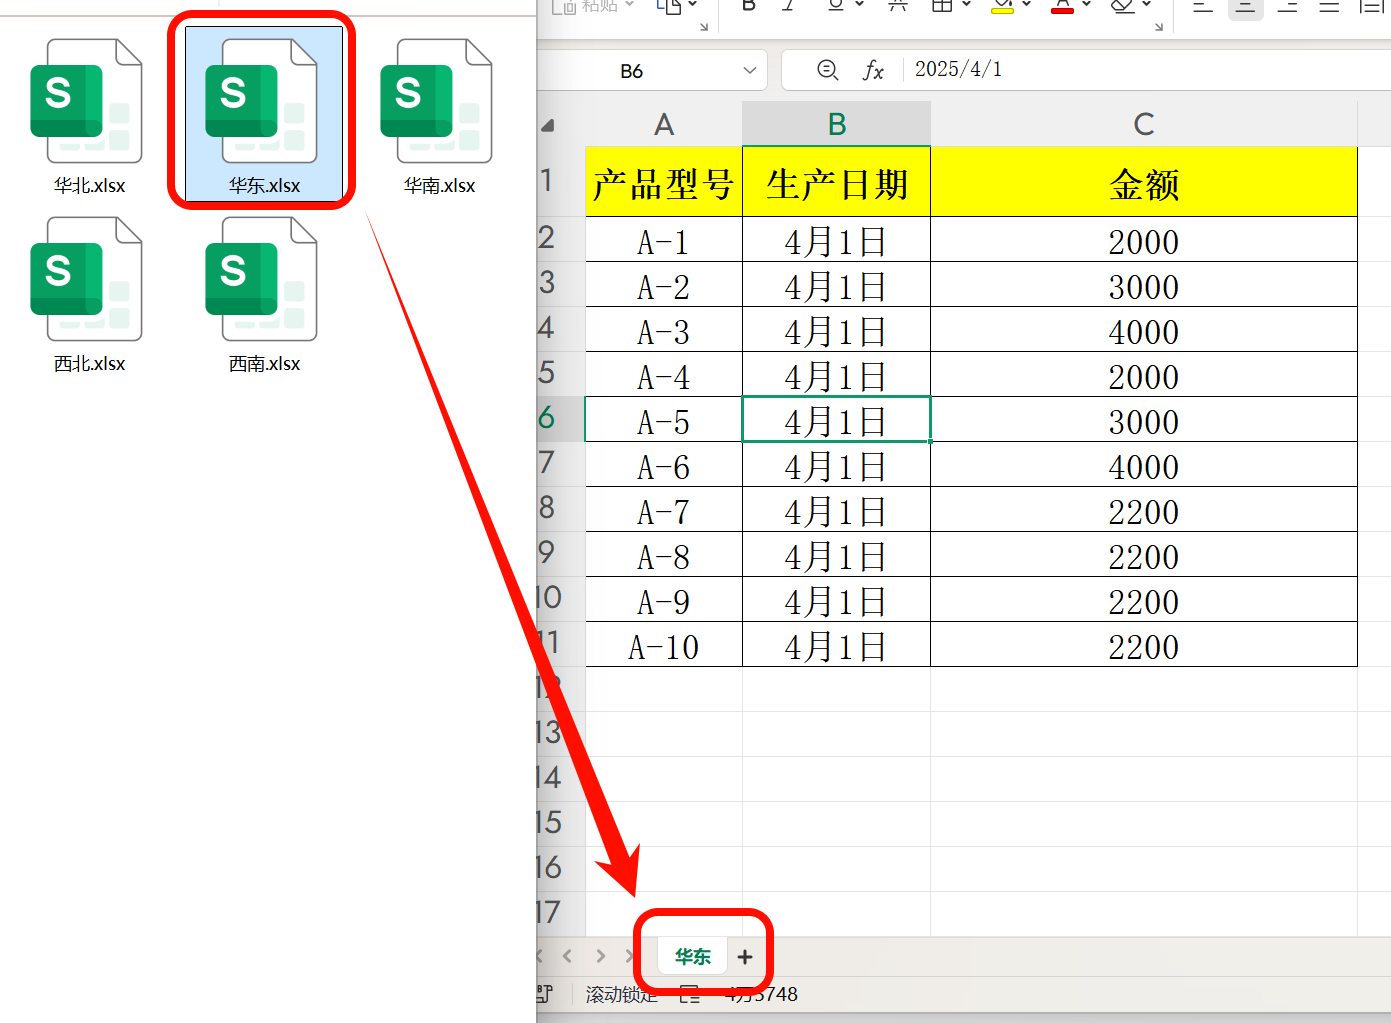The image size is (1391, 1023).
Task: Click the select-all corner triangle
Action: coord(548,125)
